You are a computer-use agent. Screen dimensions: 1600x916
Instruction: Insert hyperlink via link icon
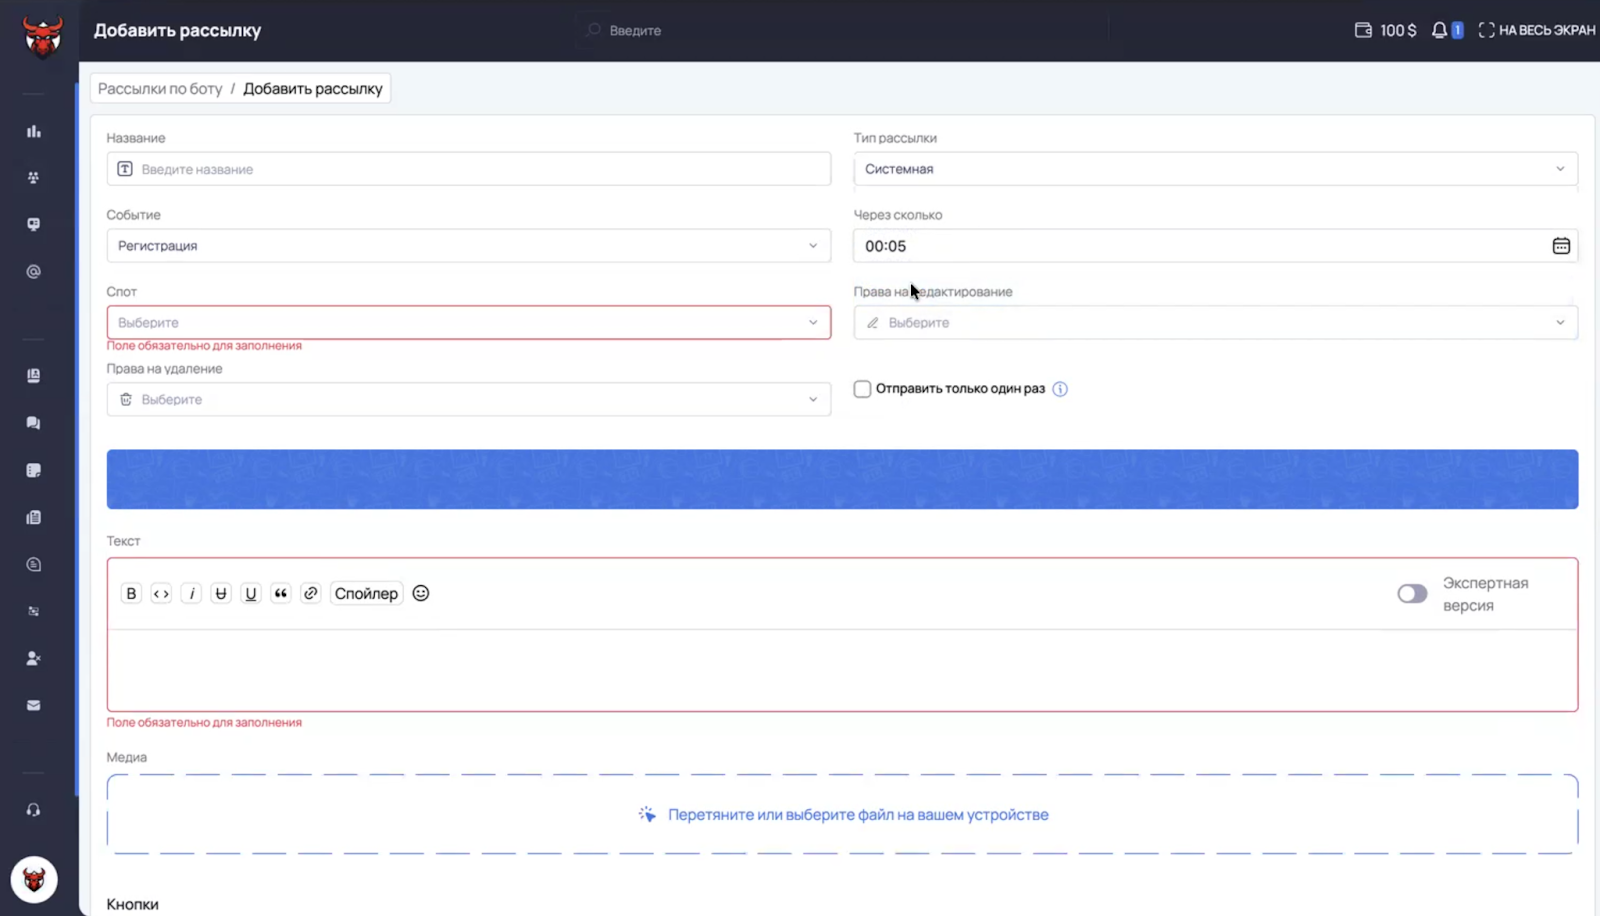click(x=311, y=593)
